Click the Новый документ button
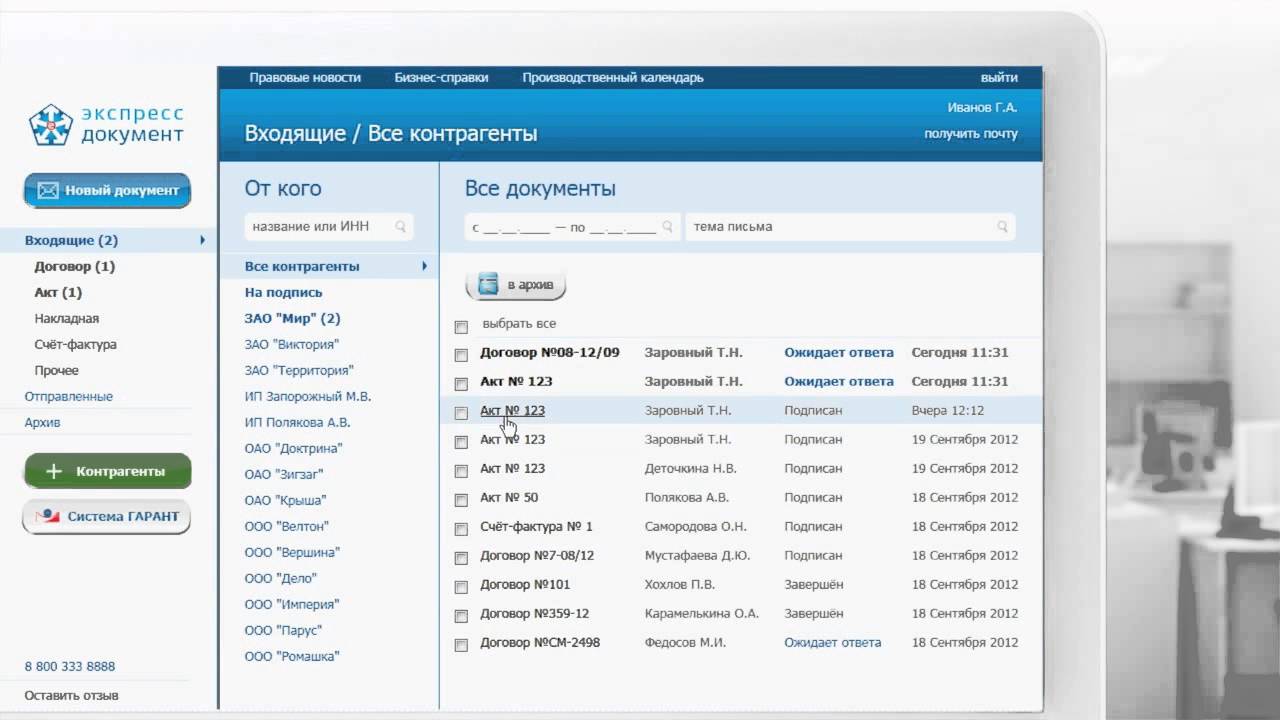Viewport: 1280px width, 720px height. tap(107, 190)
